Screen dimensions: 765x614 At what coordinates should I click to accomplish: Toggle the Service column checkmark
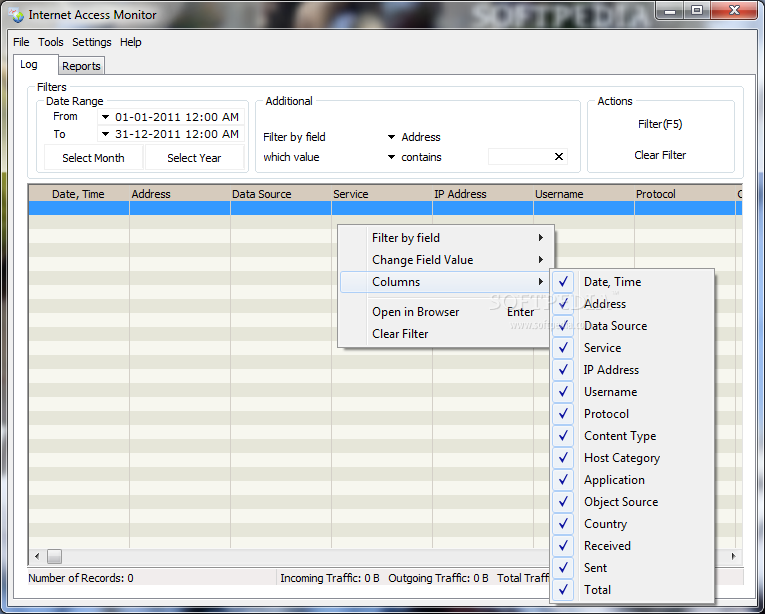click(x=563, y=348)
